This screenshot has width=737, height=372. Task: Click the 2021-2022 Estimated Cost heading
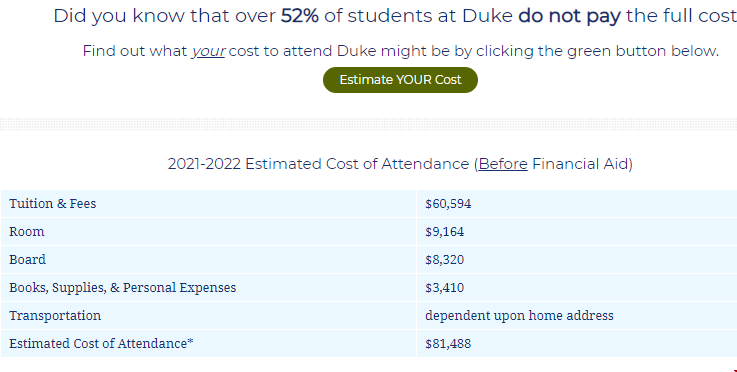click(x=400, y=164)
